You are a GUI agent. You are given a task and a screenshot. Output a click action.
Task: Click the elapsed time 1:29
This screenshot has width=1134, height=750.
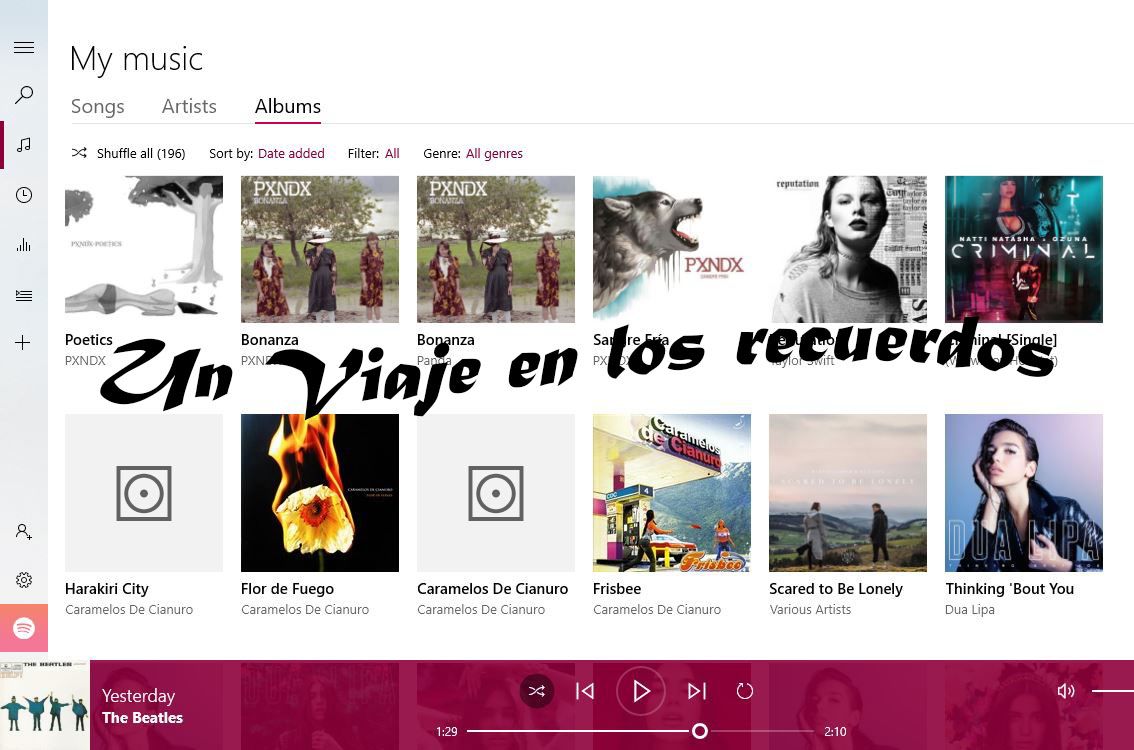pyautogui.click(x=447, y=731)
